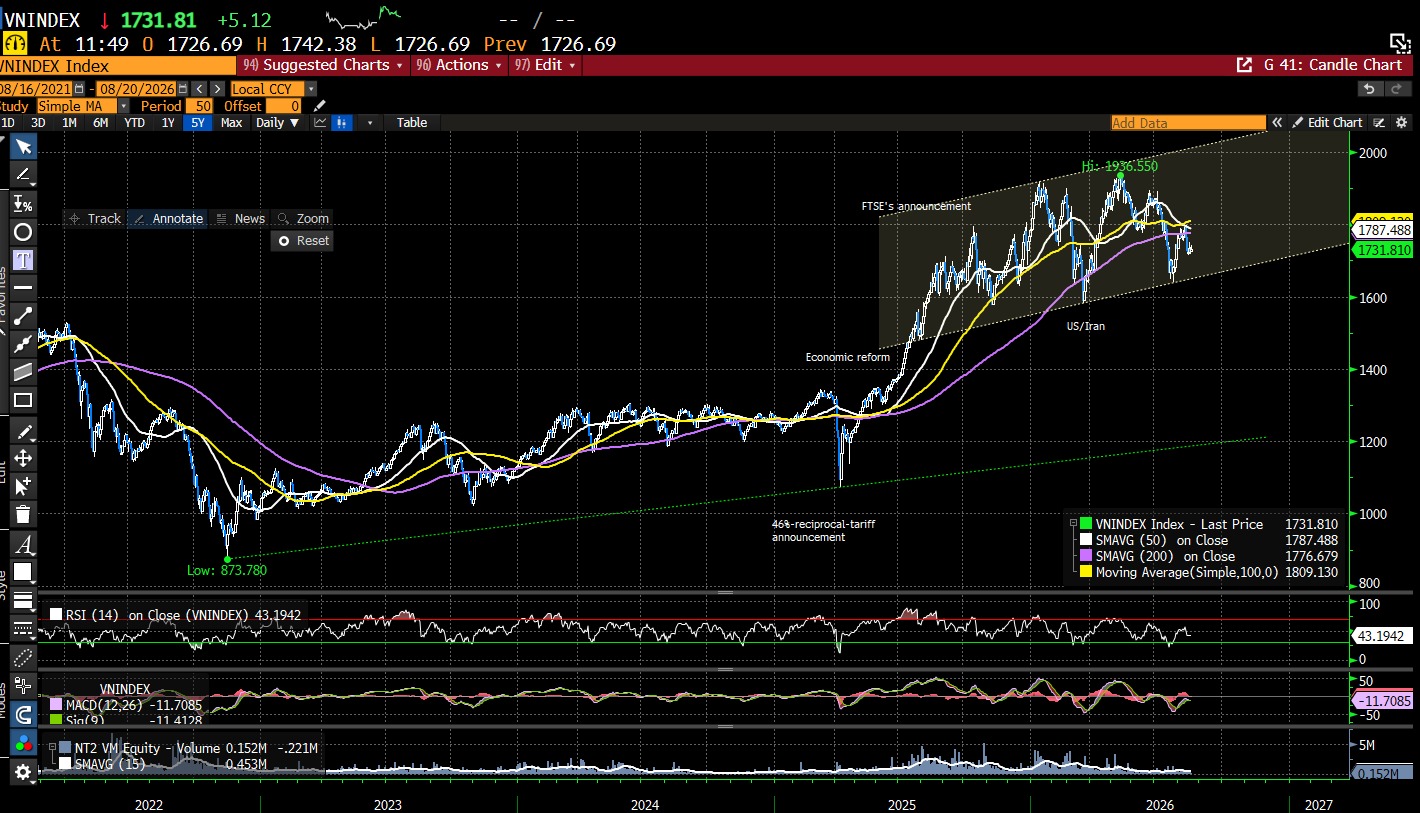Collapse the expand icon under window controls

(x=1400, y=42)
